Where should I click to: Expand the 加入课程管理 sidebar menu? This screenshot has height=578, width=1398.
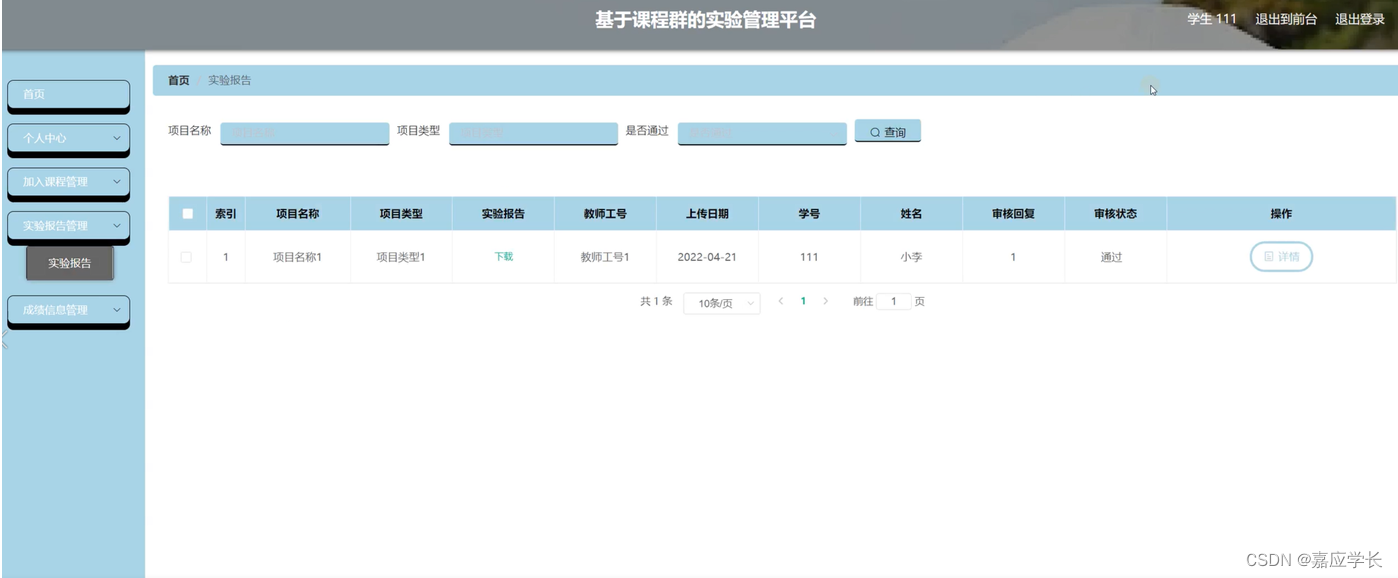tap(69, 182)
